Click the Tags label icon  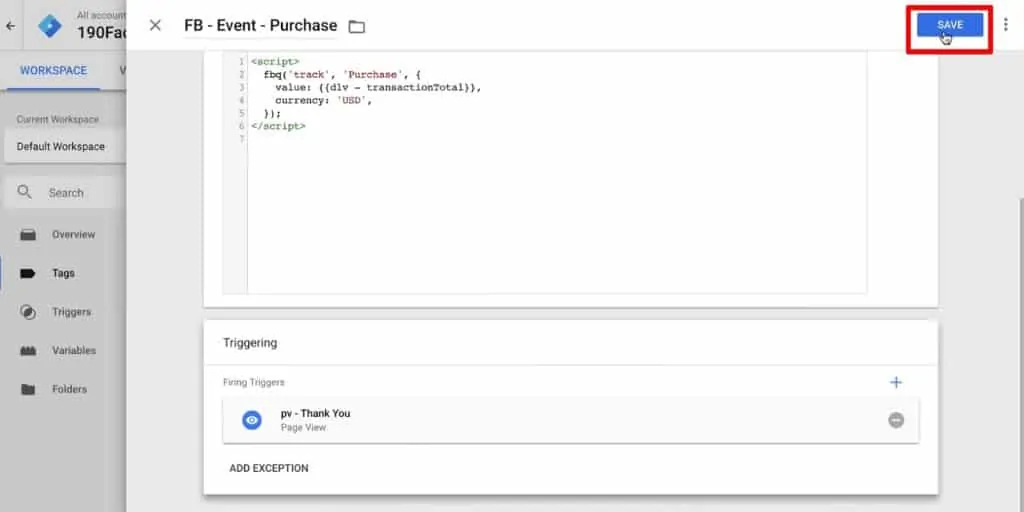[x=28, y=273]
